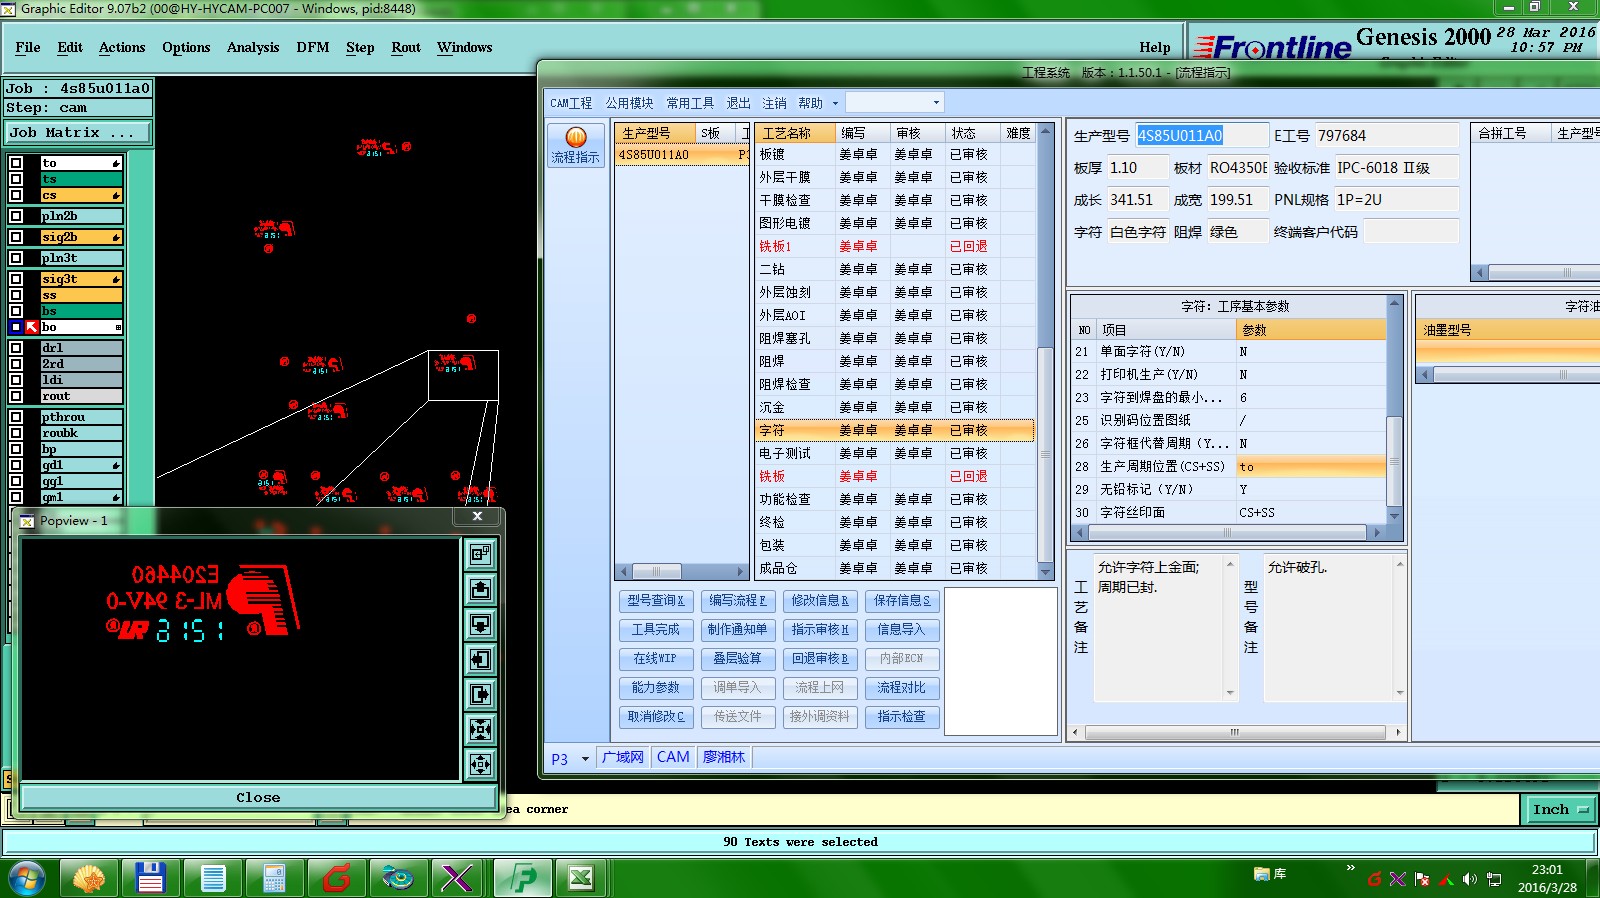
Task: Toggle the display checkbox for layer to
Action: (16, 163)
